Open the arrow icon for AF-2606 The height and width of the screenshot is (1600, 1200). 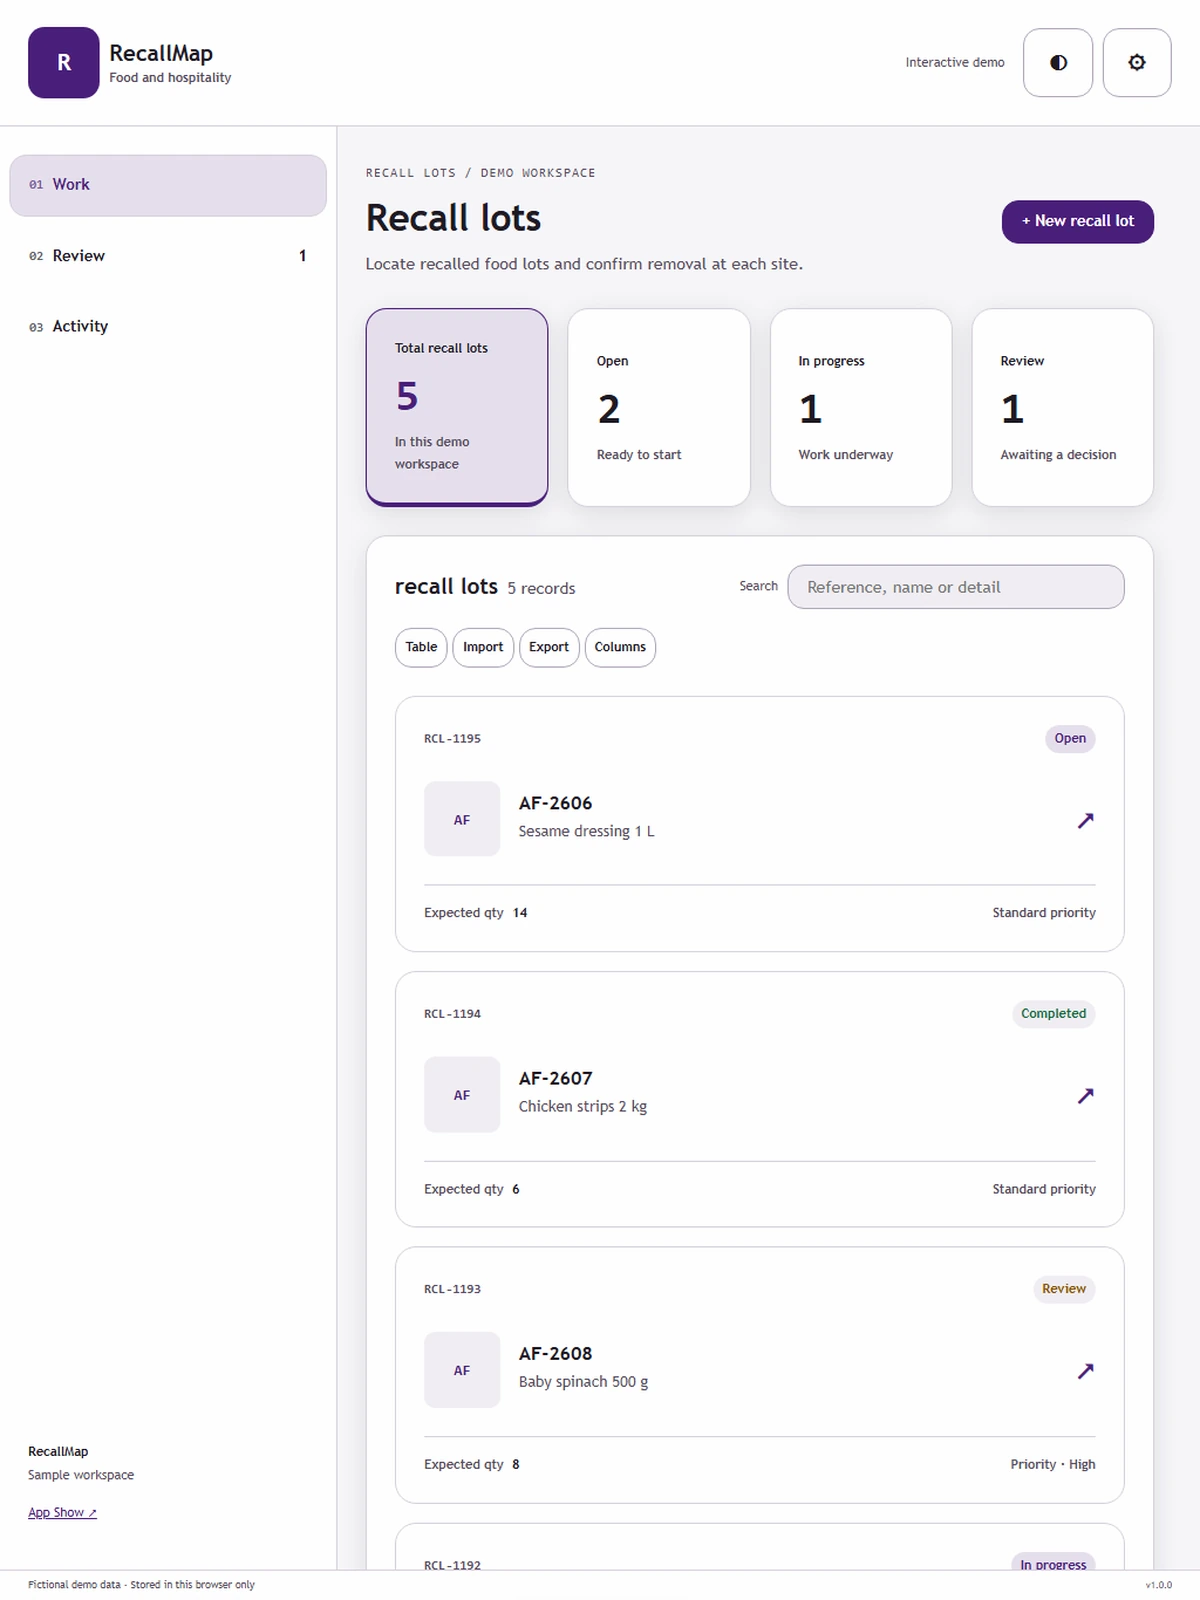pyautogui.click(x=1085, y=820)
